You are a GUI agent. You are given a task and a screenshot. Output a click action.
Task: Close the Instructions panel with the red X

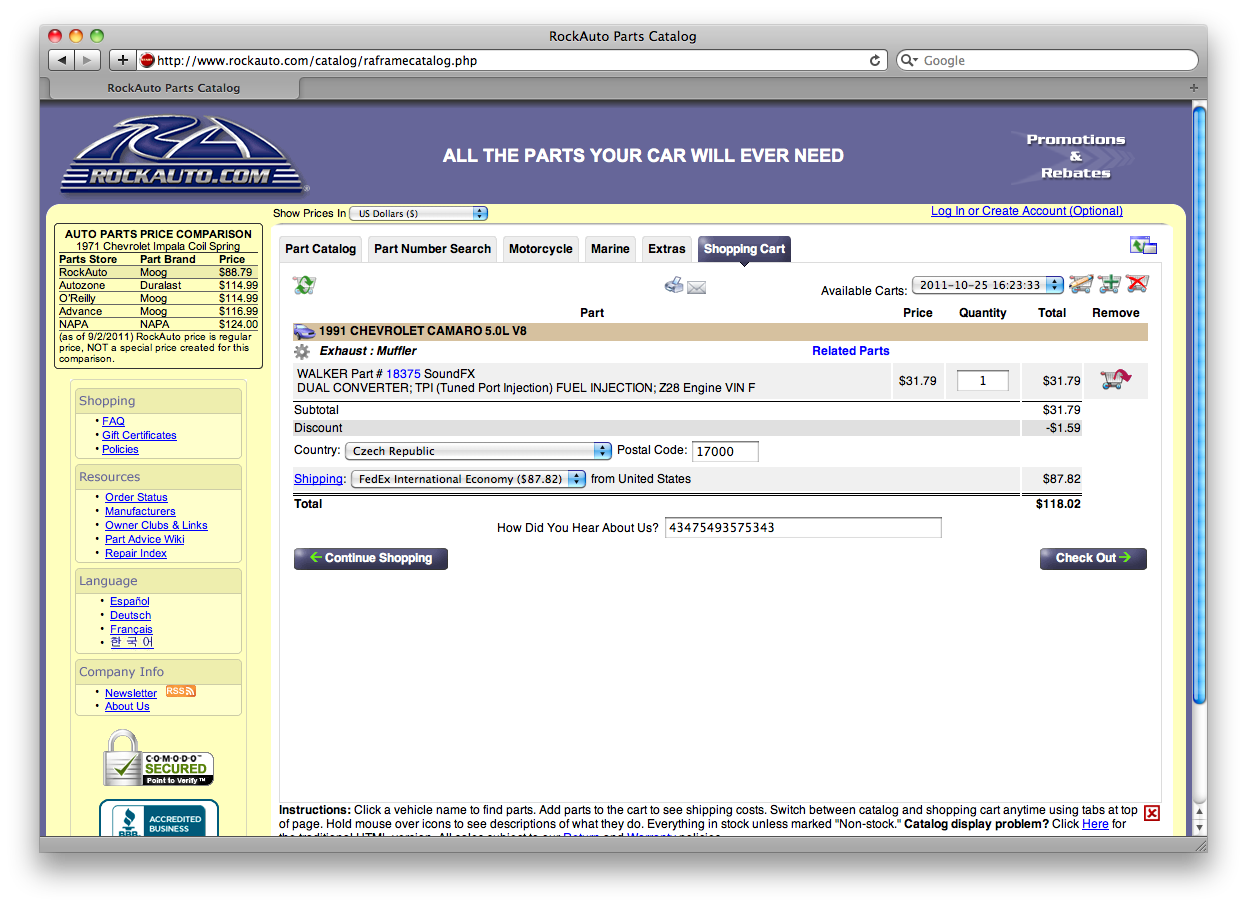pos(1152,813)
